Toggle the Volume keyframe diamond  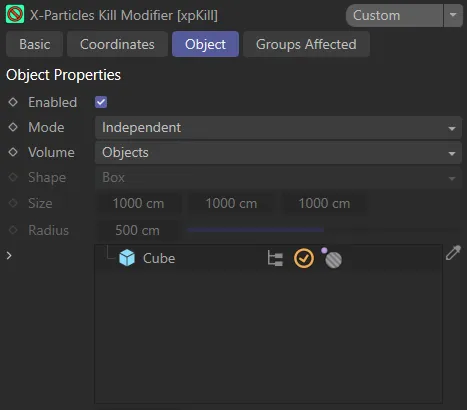[x=13, y=152]
